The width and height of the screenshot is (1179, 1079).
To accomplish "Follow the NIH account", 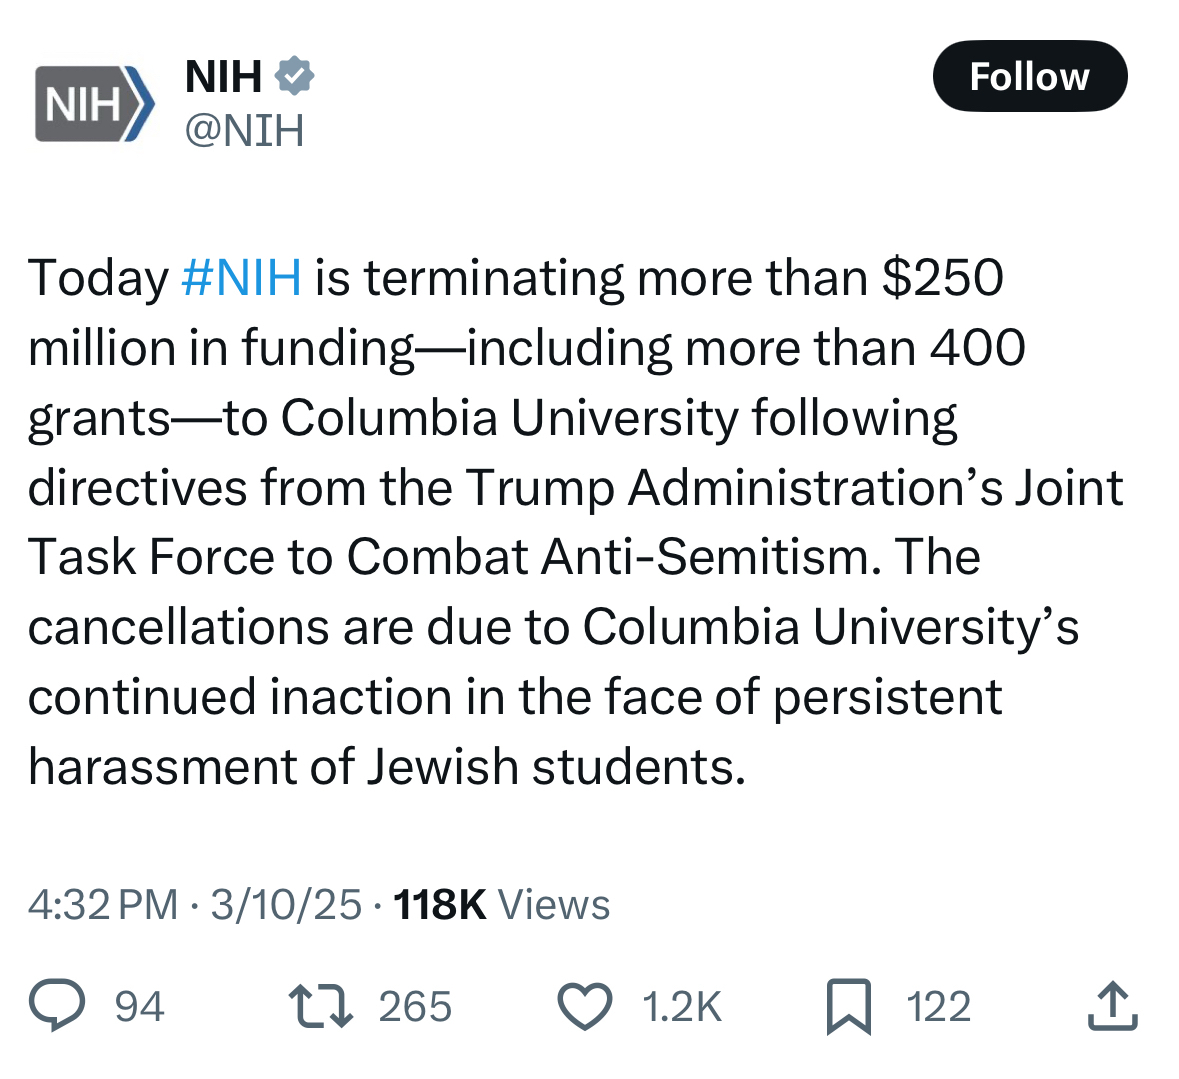I will pyautogui.click(x=1029, y=77).
